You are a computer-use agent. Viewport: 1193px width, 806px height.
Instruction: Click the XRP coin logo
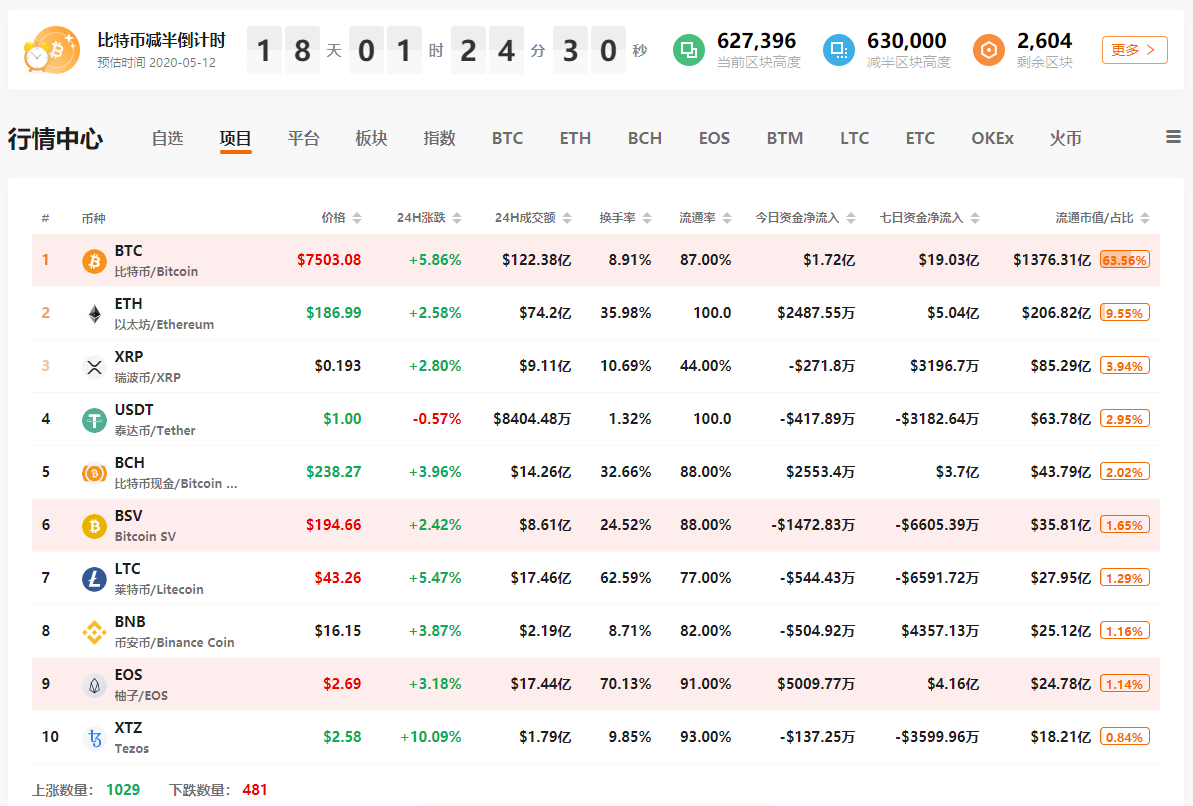pyautogui.click(x=94, y=367)
